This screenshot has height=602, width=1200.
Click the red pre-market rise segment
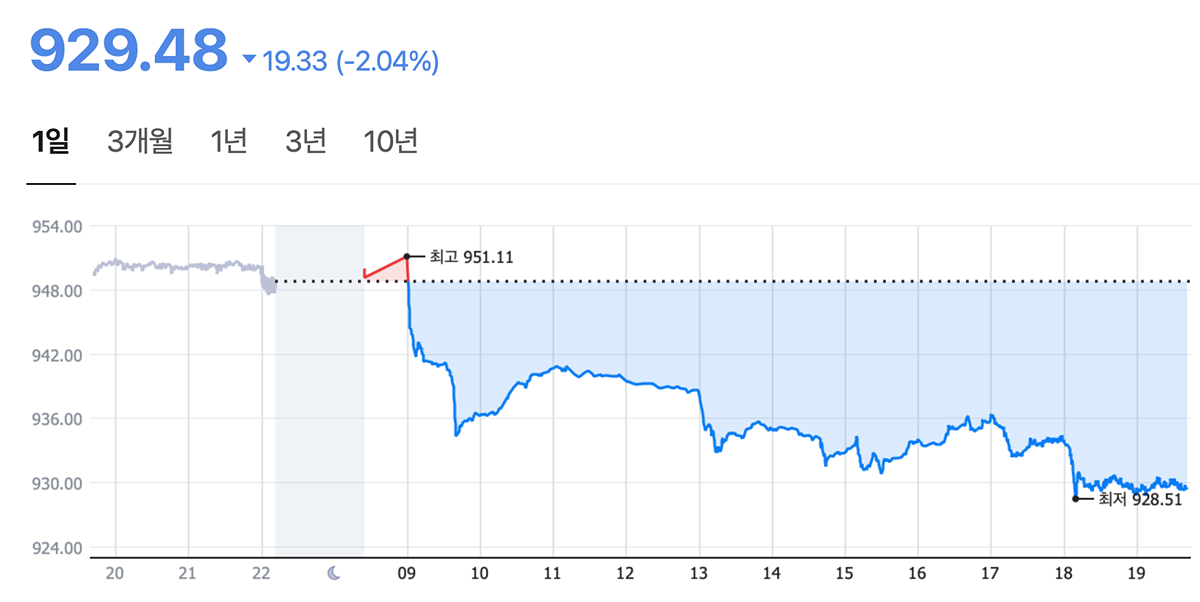point(386,268)
